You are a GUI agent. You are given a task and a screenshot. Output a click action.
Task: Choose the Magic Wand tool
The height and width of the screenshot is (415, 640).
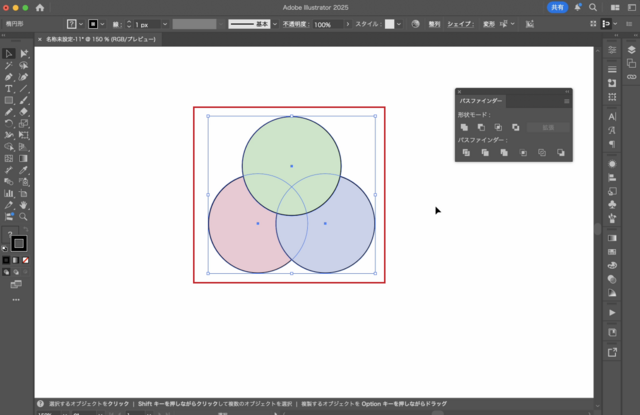click(9, 65)
